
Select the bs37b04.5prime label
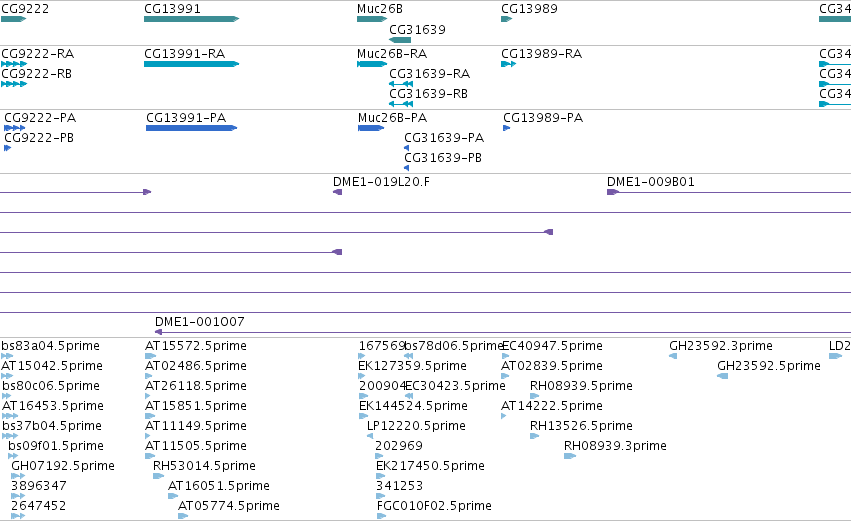point(51,426)
